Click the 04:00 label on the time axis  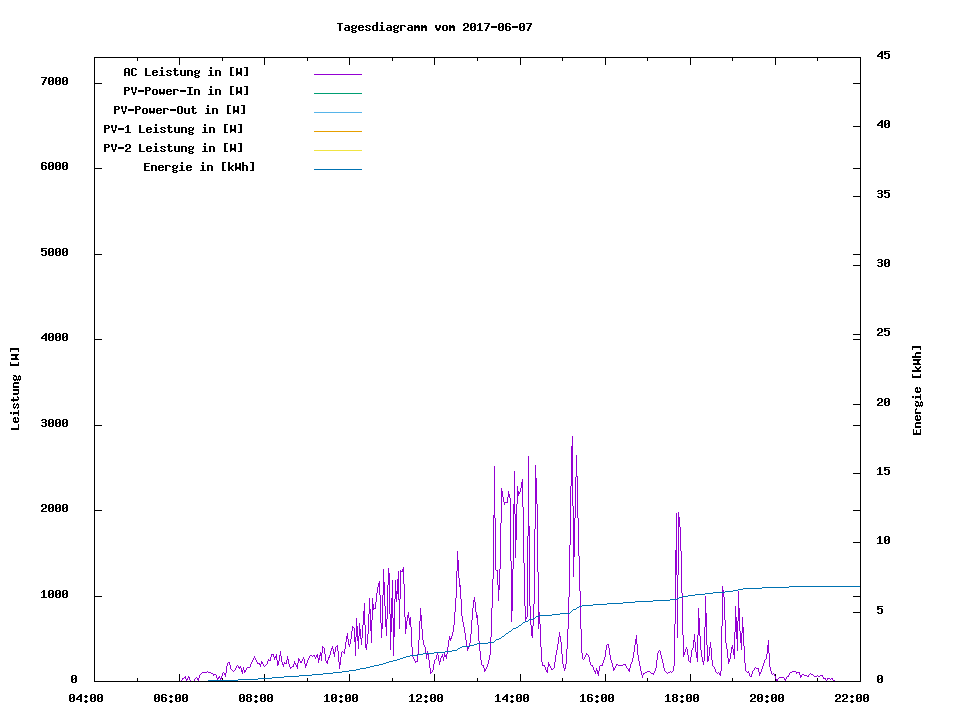coord(85,698)
